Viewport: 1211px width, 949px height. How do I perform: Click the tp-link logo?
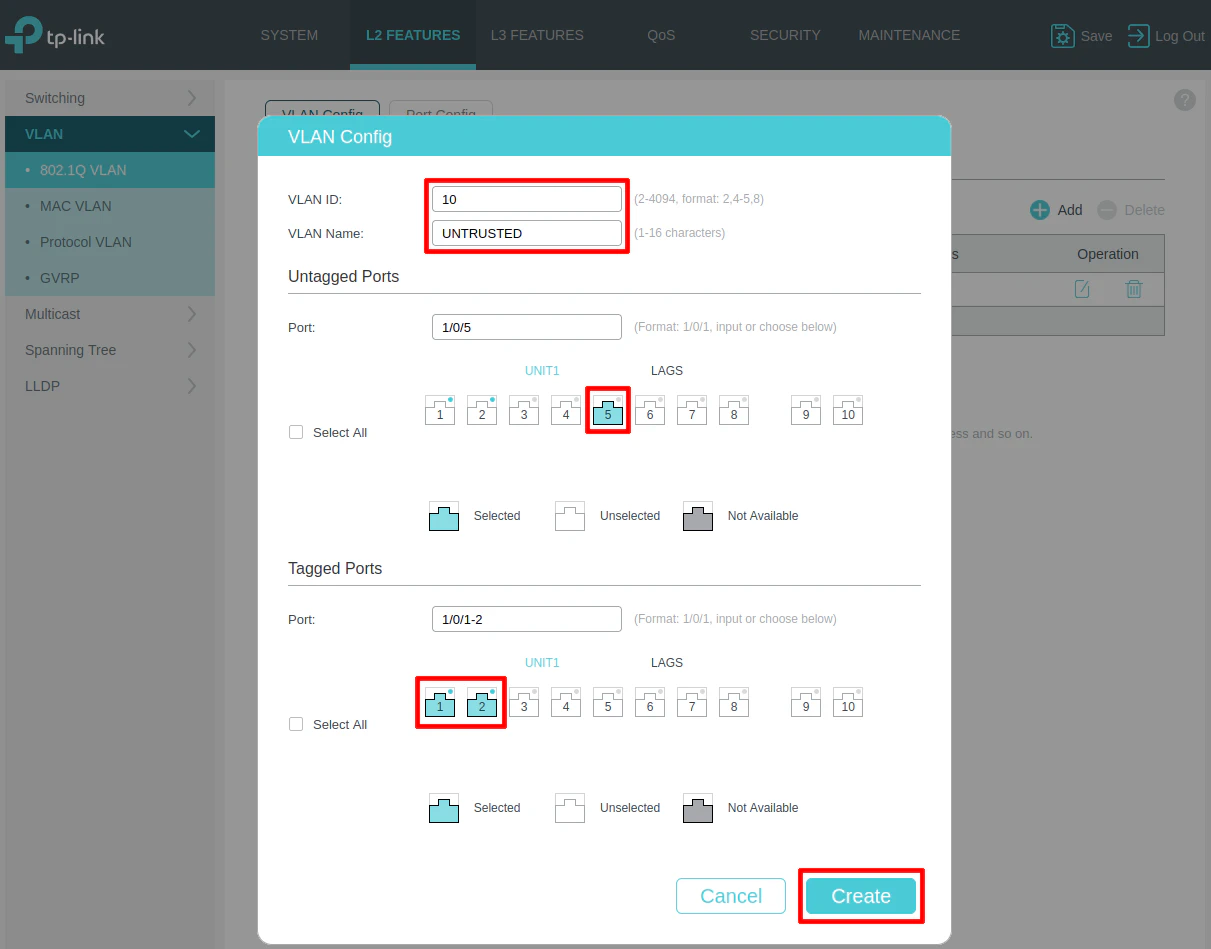[55, 36]
